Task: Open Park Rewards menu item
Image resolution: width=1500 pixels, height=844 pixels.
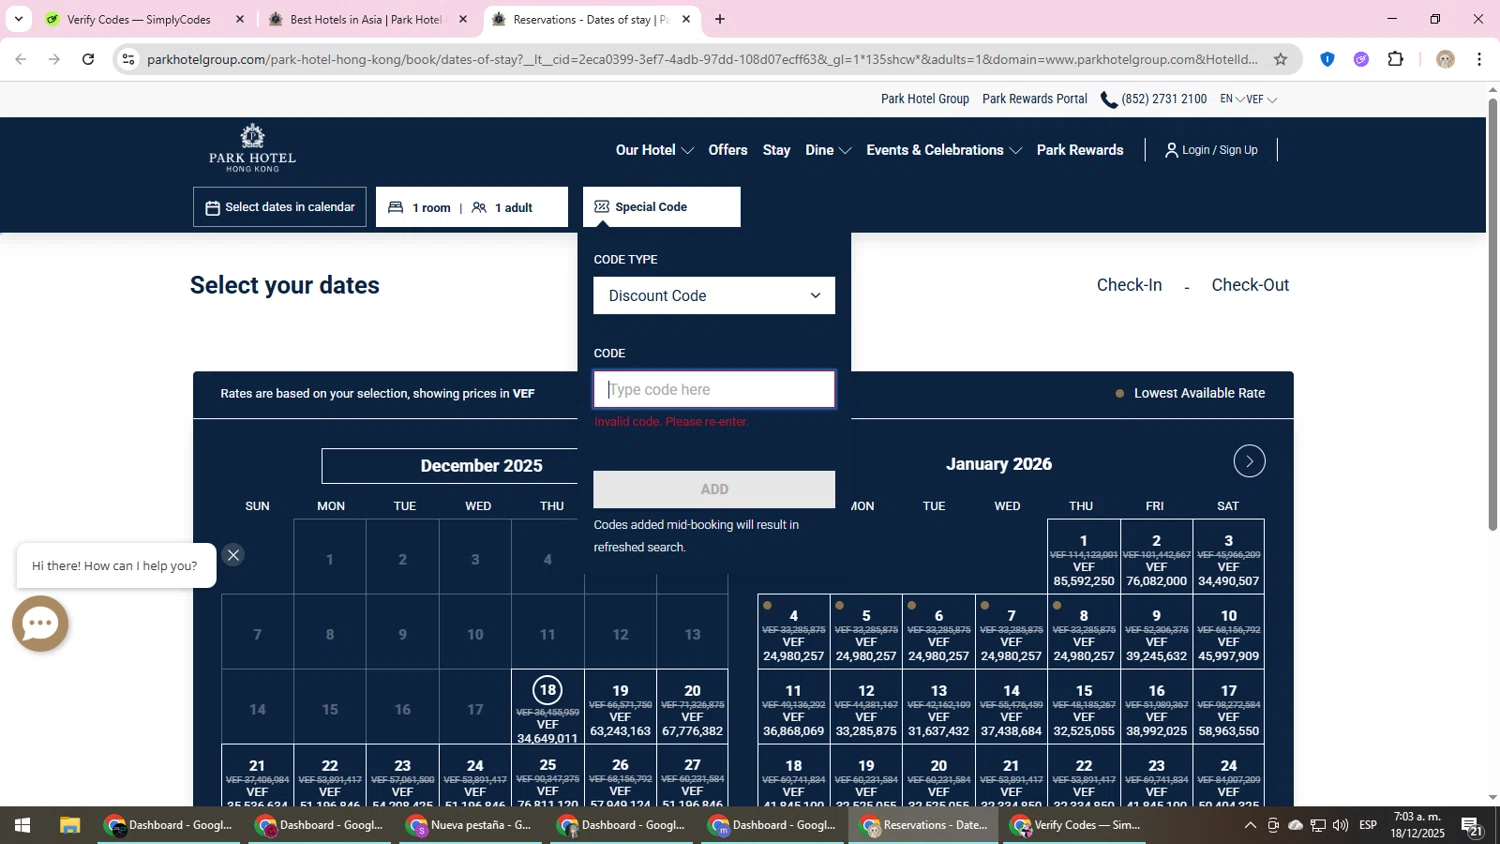Action: click(x=1080, y=150)
